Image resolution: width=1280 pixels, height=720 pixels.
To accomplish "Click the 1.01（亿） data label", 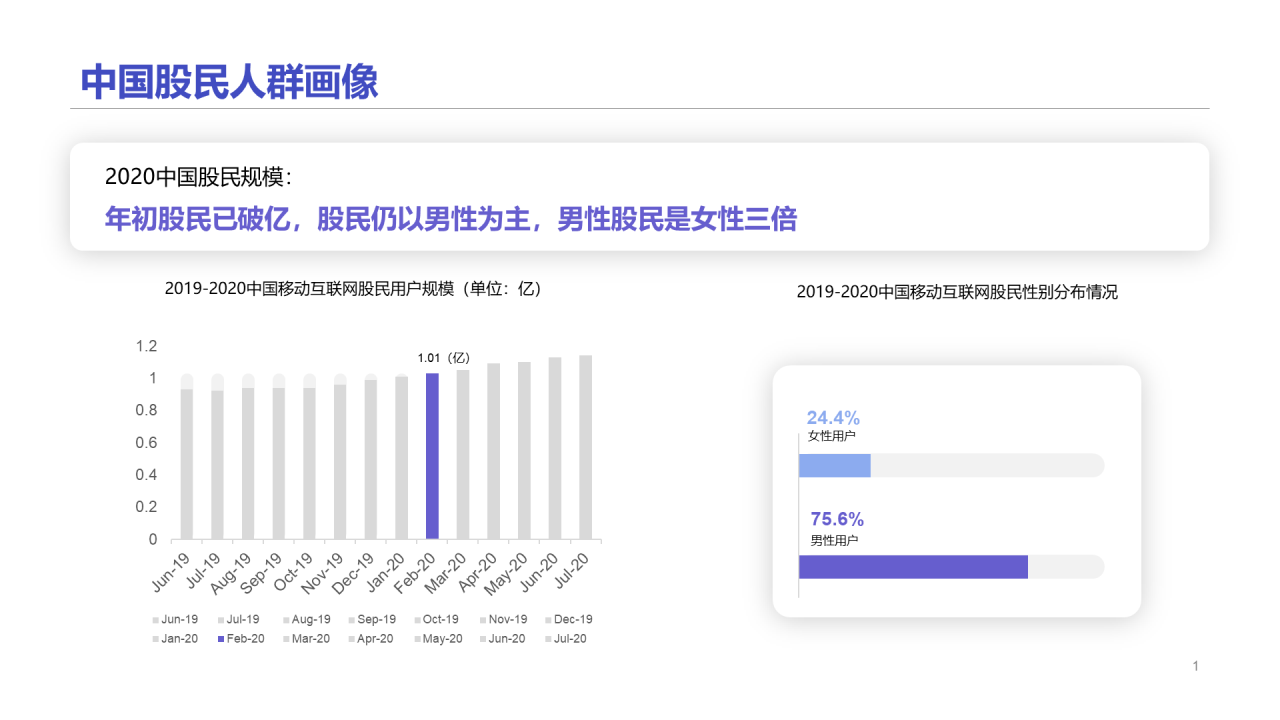I will click(443, 358).
